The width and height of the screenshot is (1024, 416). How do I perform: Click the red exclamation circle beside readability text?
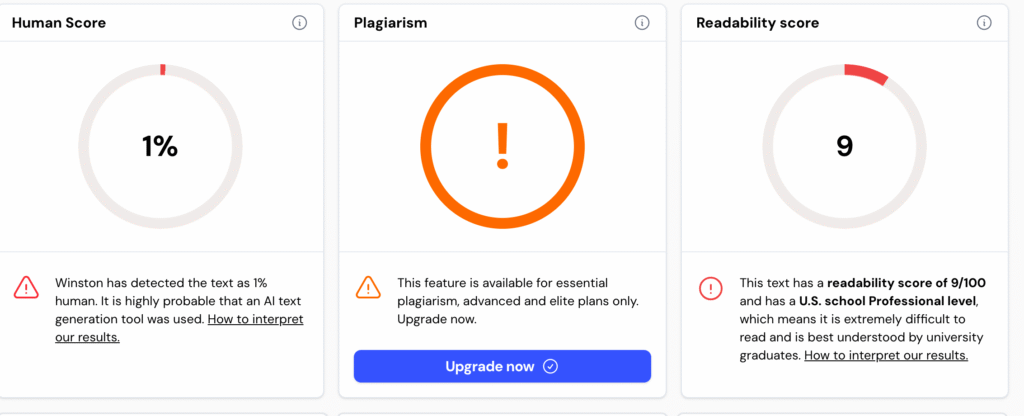[x=711, y=288]
